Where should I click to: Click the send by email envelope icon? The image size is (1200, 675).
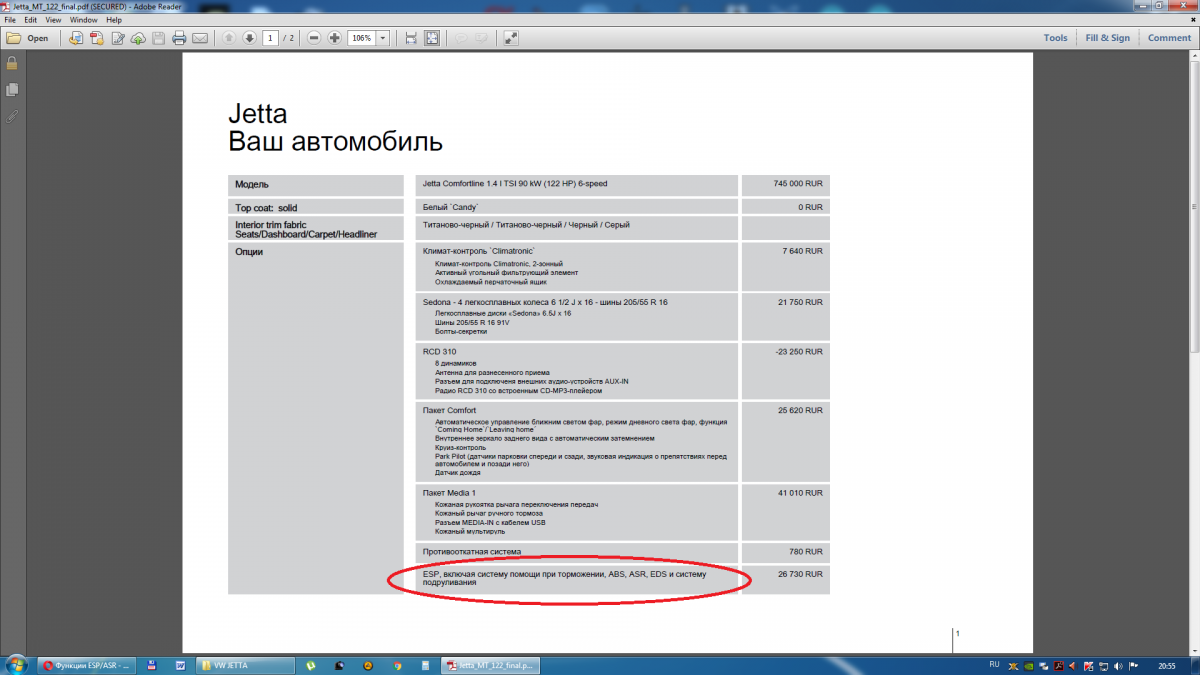(x=200, y=38)
